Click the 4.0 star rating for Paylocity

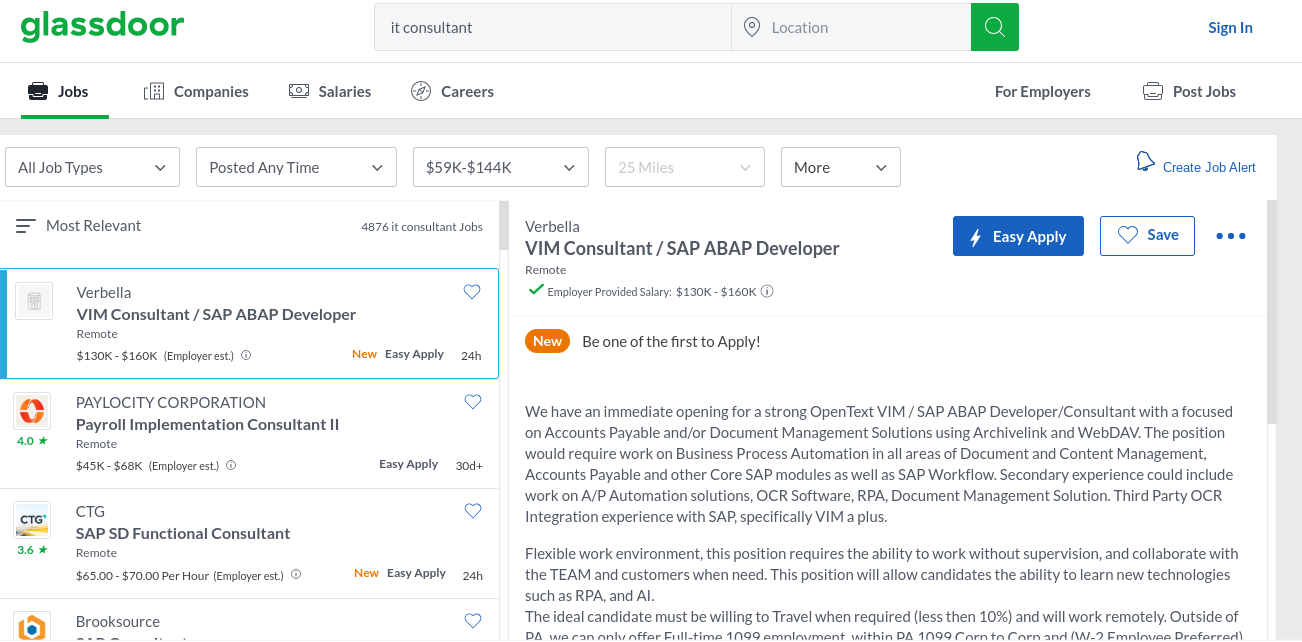click(32, 441)
